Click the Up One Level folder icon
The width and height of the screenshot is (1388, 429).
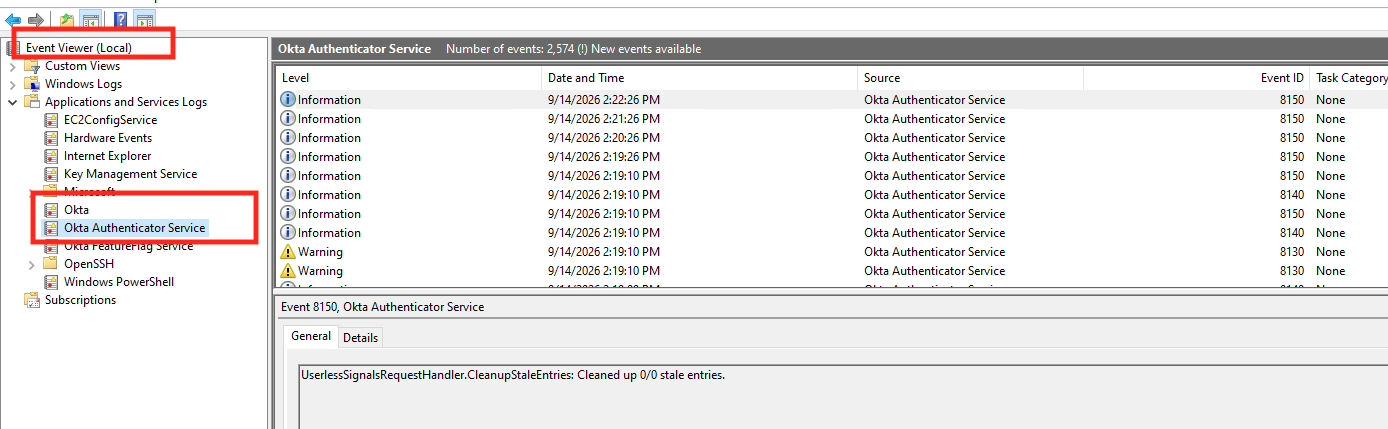tap(67, 20)
